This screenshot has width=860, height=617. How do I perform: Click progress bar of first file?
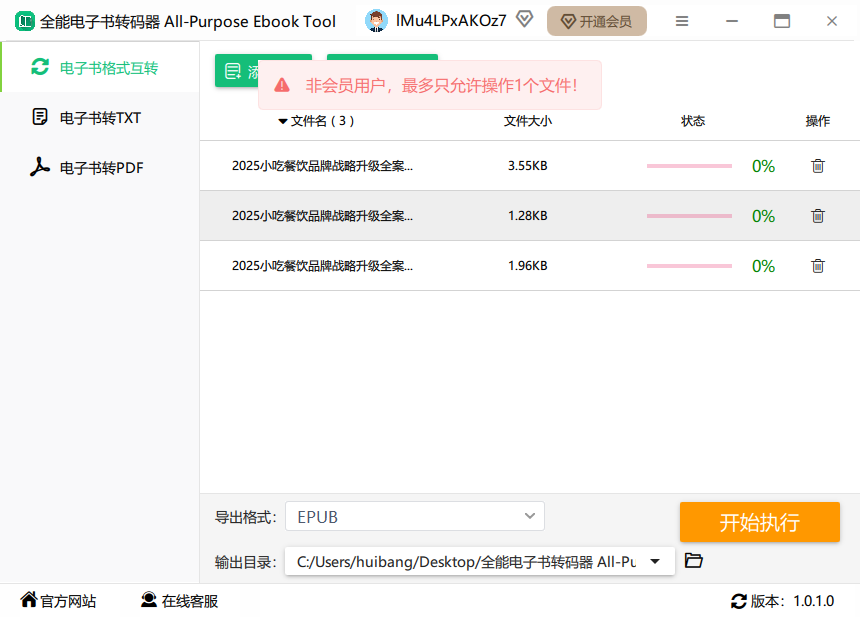coord(689,166)
